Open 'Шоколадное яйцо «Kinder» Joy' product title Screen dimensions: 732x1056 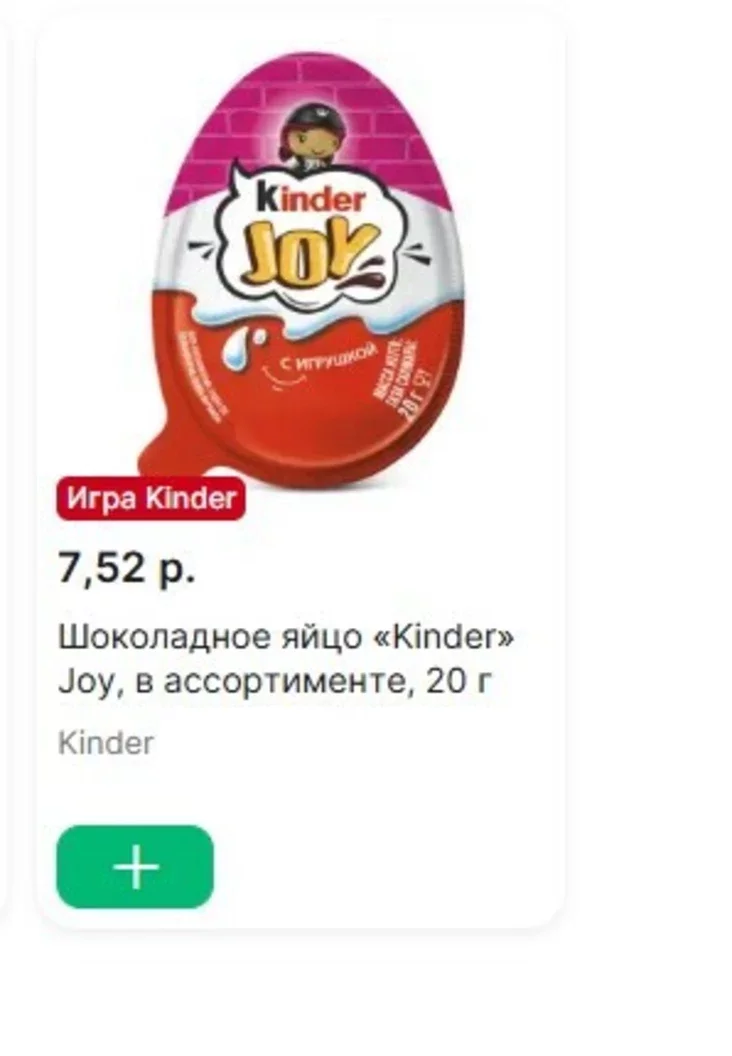pos(286,638)
